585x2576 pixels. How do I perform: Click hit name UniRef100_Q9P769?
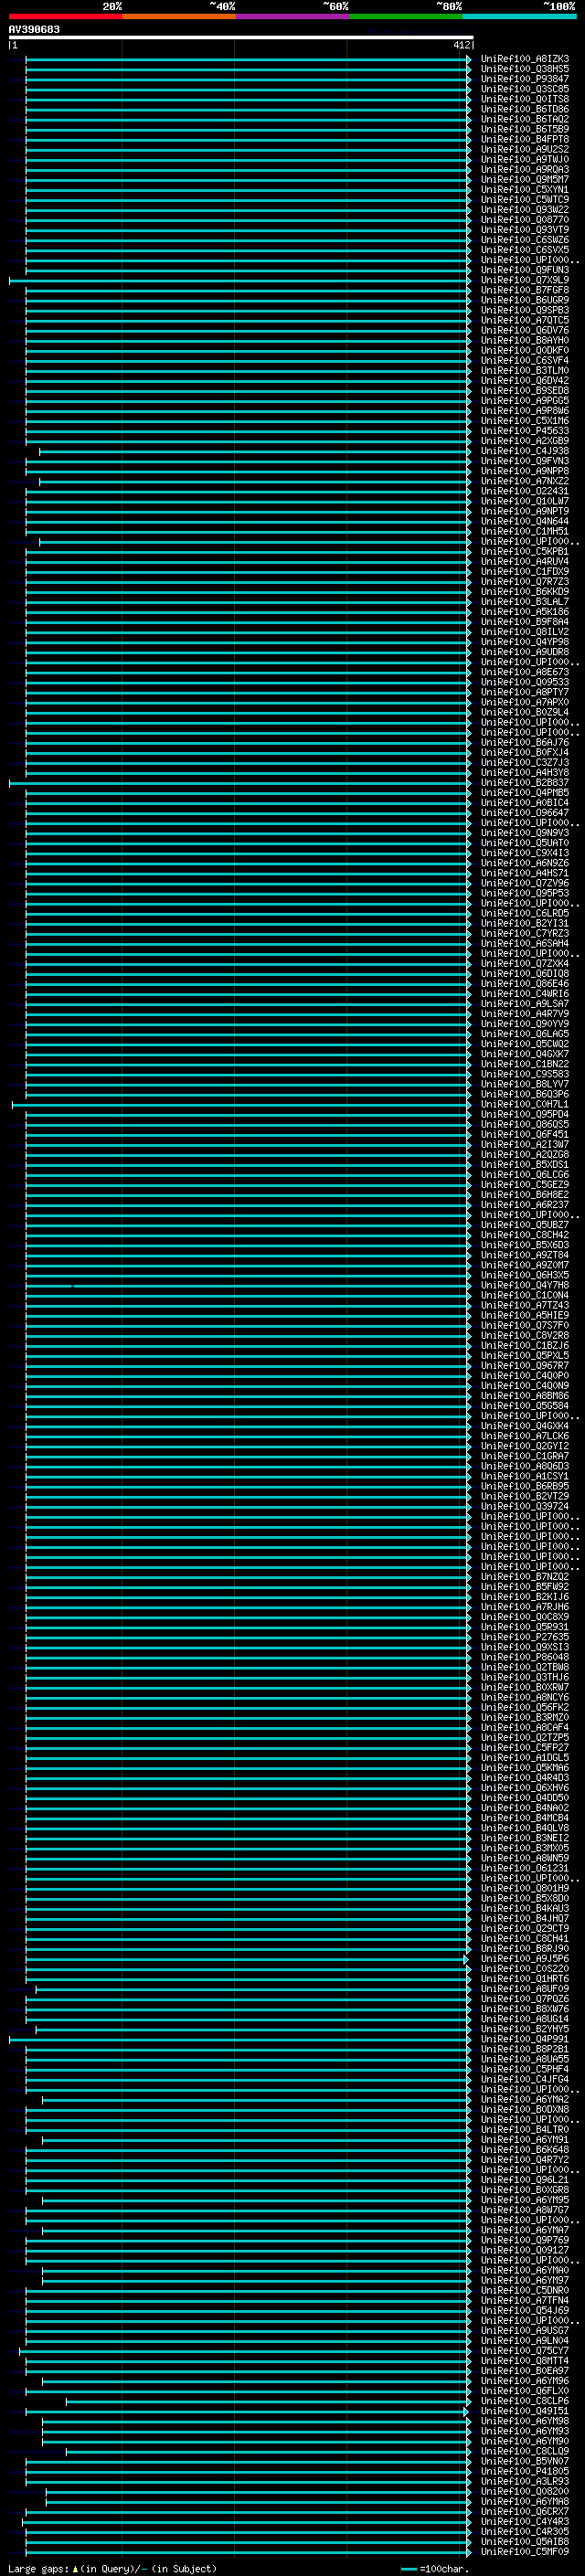pyautogui.click(x=524, y=2241)
